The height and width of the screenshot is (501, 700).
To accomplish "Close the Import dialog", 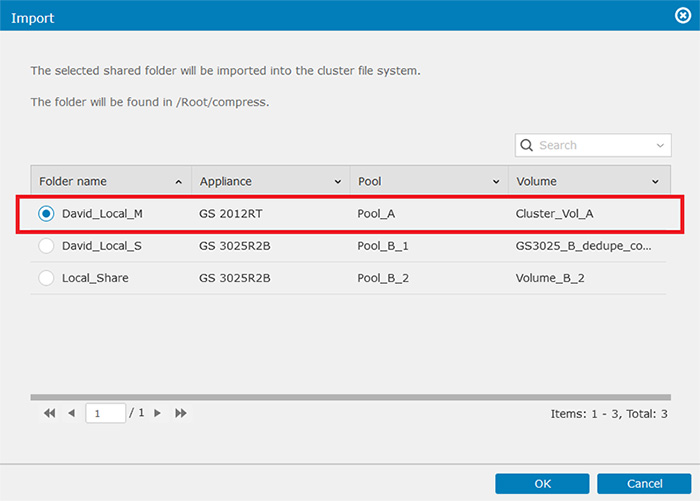I will coord(683,16).
